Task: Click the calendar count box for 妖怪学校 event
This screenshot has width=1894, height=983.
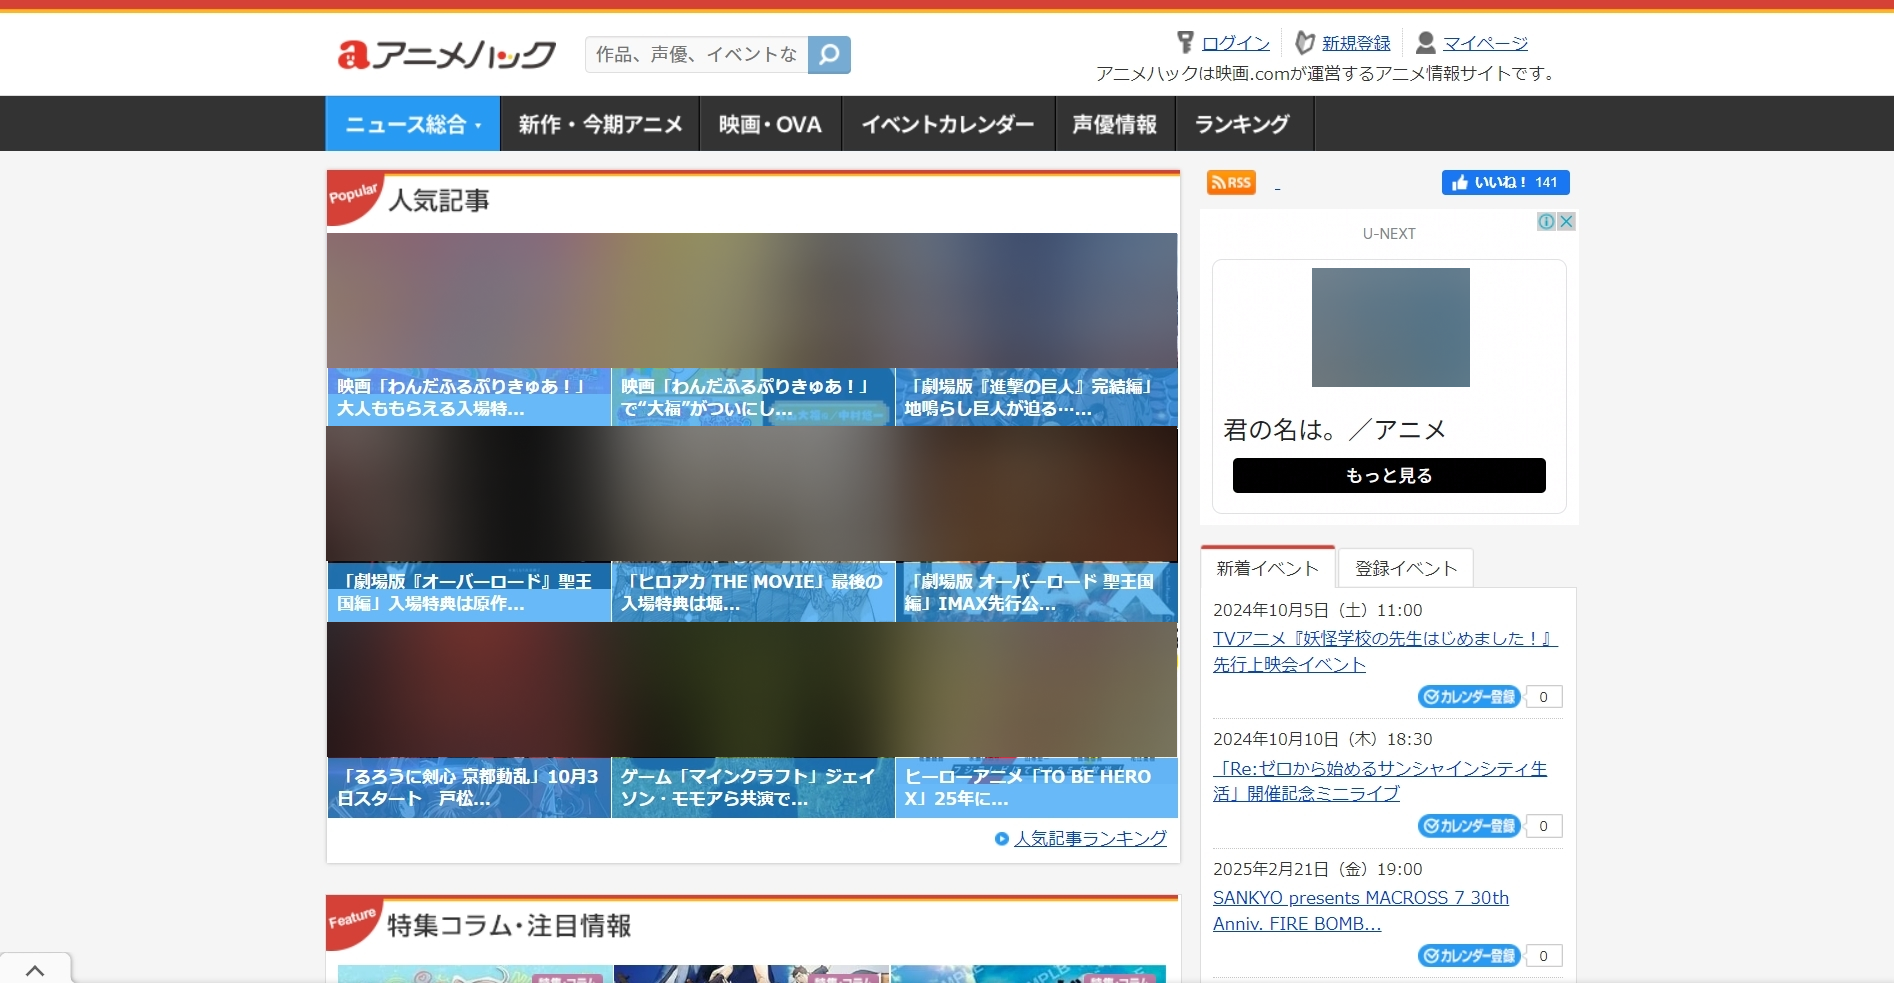Action: 1544,697
